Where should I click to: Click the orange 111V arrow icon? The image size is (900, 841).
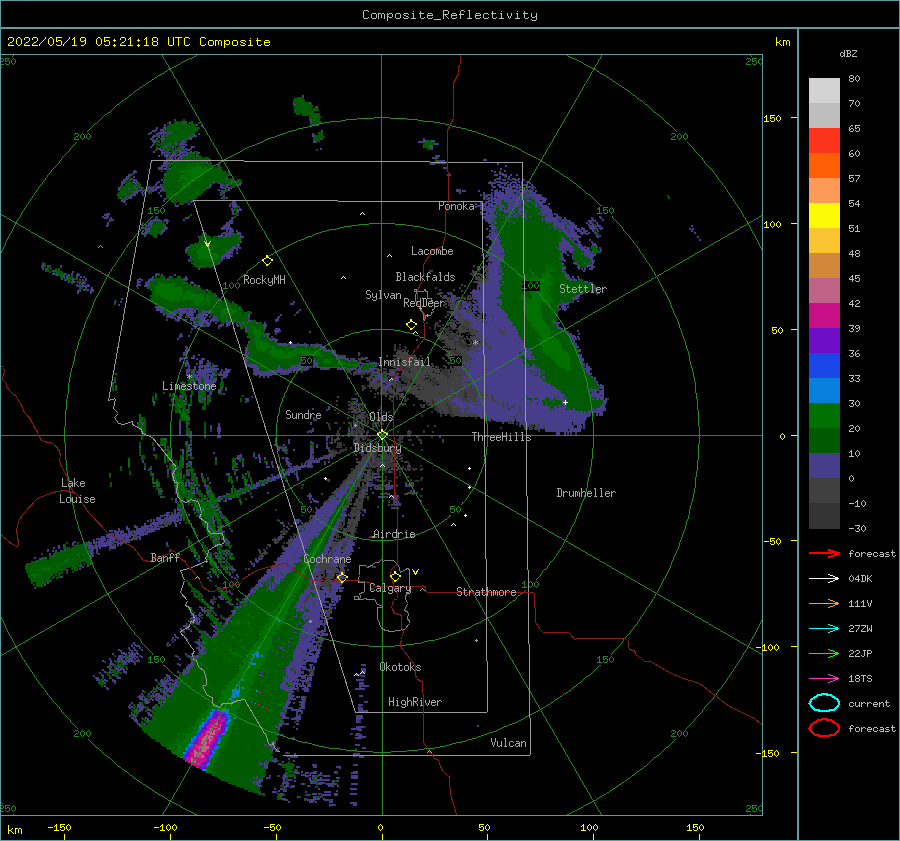(x=824, y=603)
